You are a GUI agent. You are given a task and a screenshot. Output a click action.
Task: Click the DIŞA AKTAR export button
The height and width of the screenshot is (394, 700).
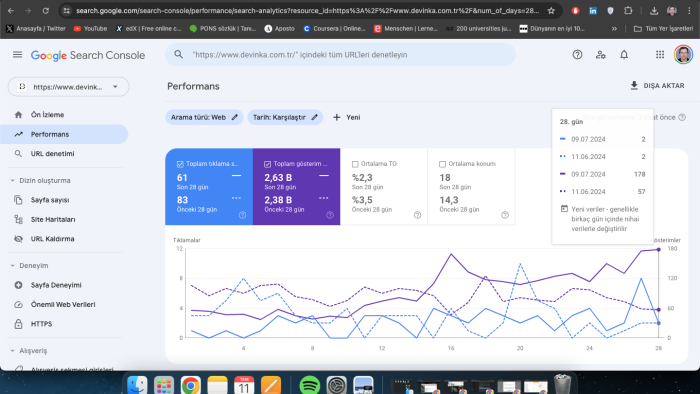coord(657,86)
